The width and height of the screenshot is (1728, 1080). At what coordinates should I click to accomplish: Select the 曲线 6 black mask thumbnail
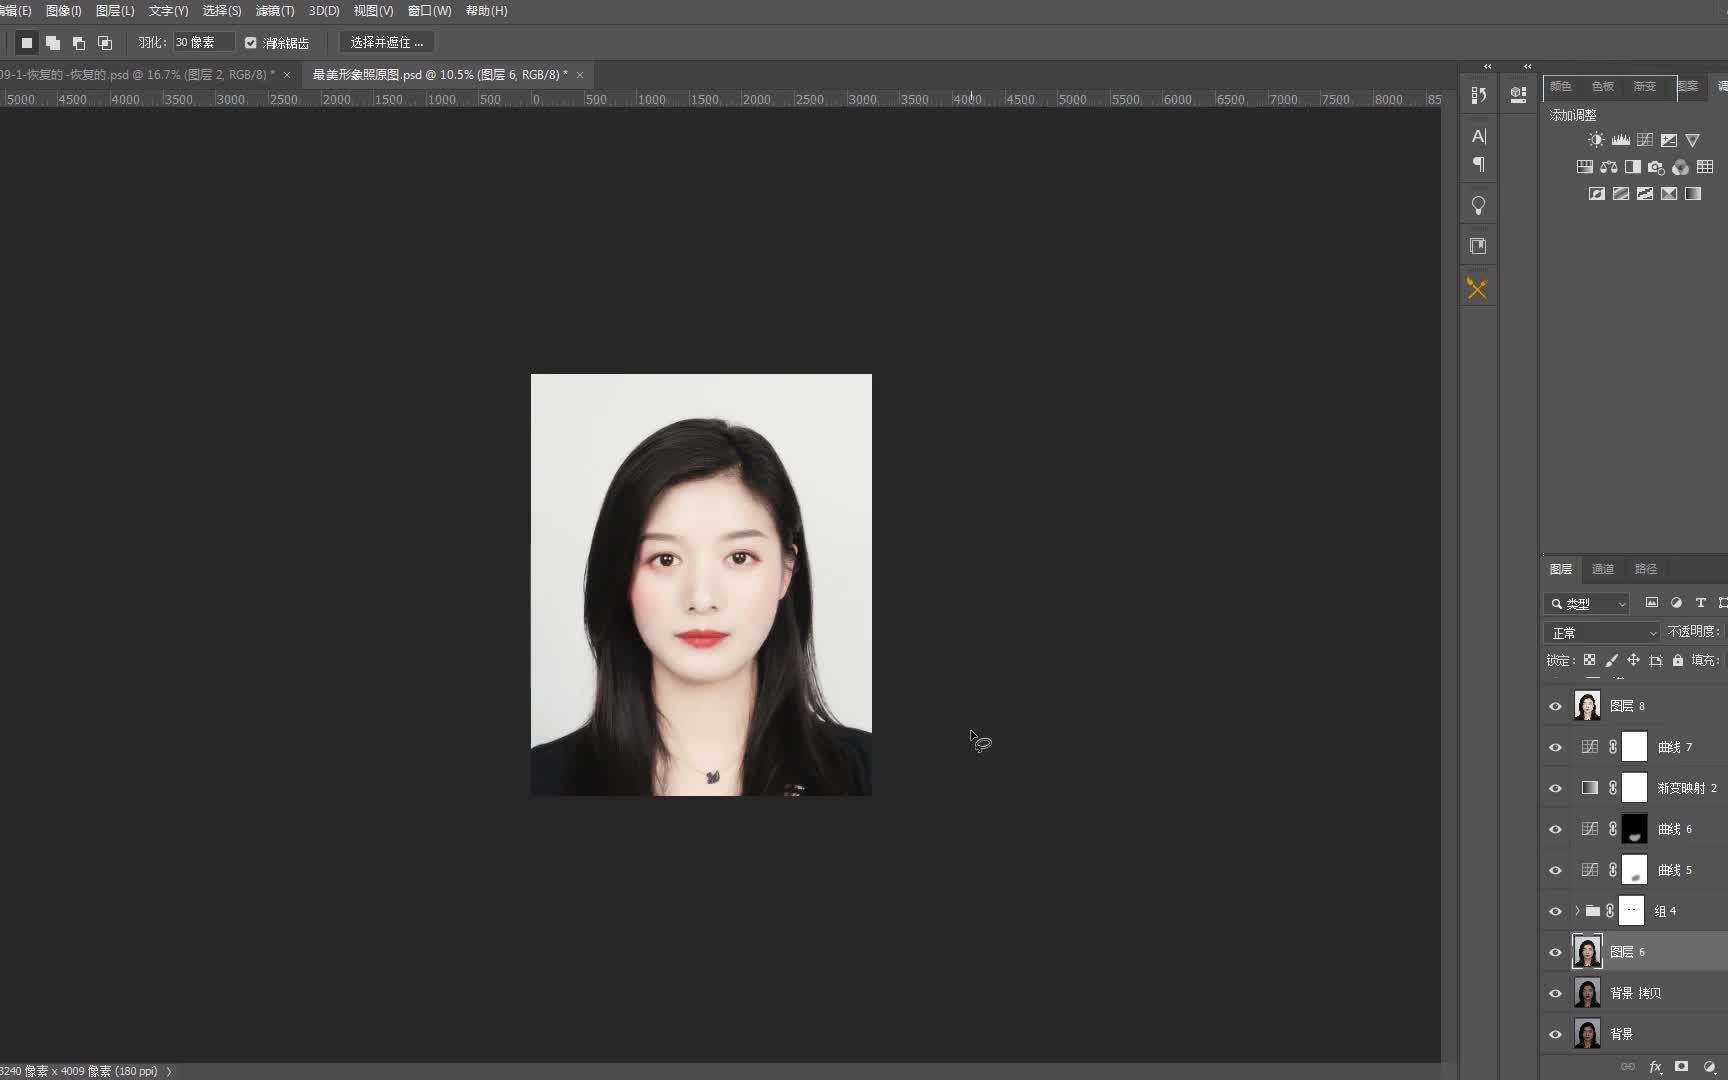[1634, 829]
